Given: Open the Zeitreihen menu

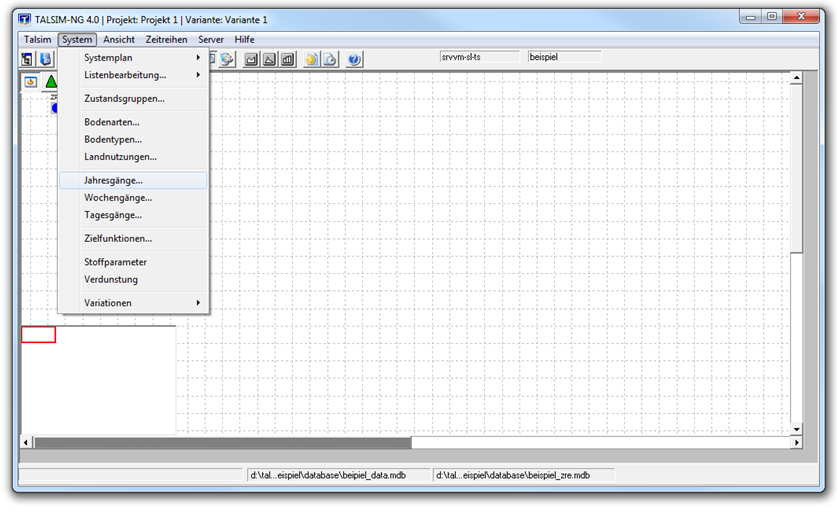Looking at the screenshot, I should pyautogui.click(x=166, y=39).
